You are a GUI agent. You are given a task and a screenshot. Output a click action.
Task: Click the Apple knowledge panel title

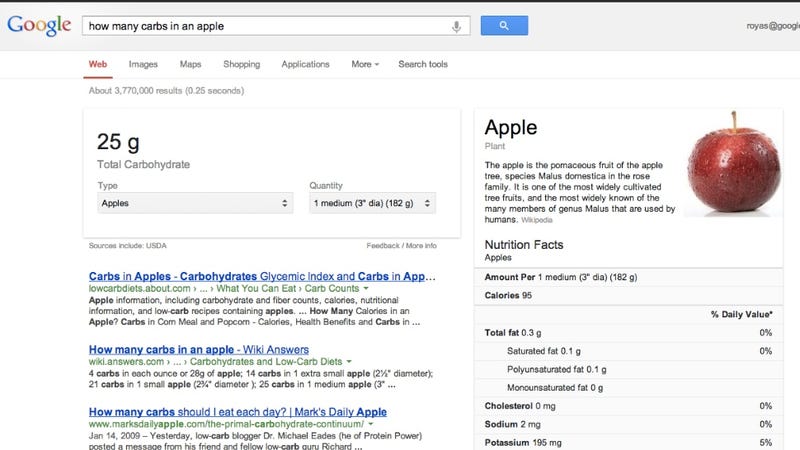pyautogui.click(x=511, y=128)
